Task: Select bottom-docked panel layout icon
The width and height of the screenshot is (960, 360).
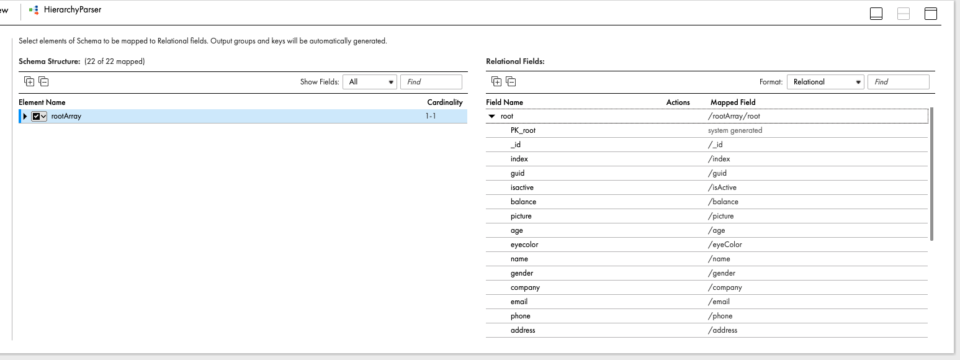Action: tap(876, 13)
